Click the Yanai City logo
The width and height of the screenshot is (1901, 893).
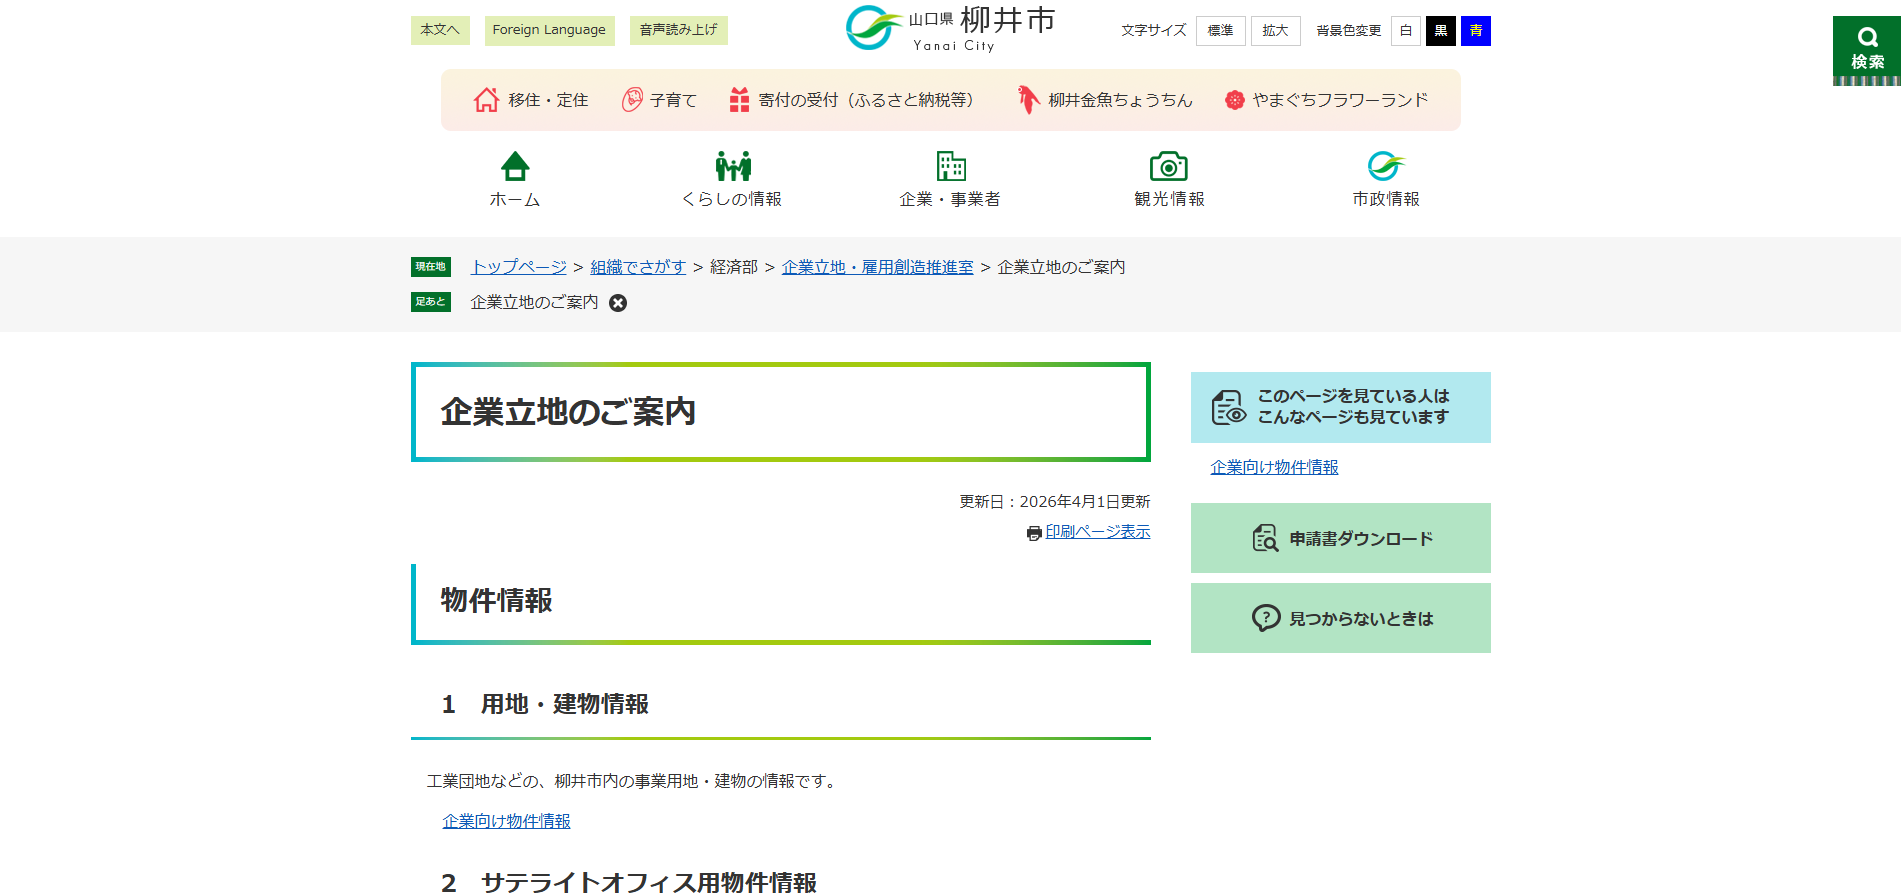click(x=950, y=28)
